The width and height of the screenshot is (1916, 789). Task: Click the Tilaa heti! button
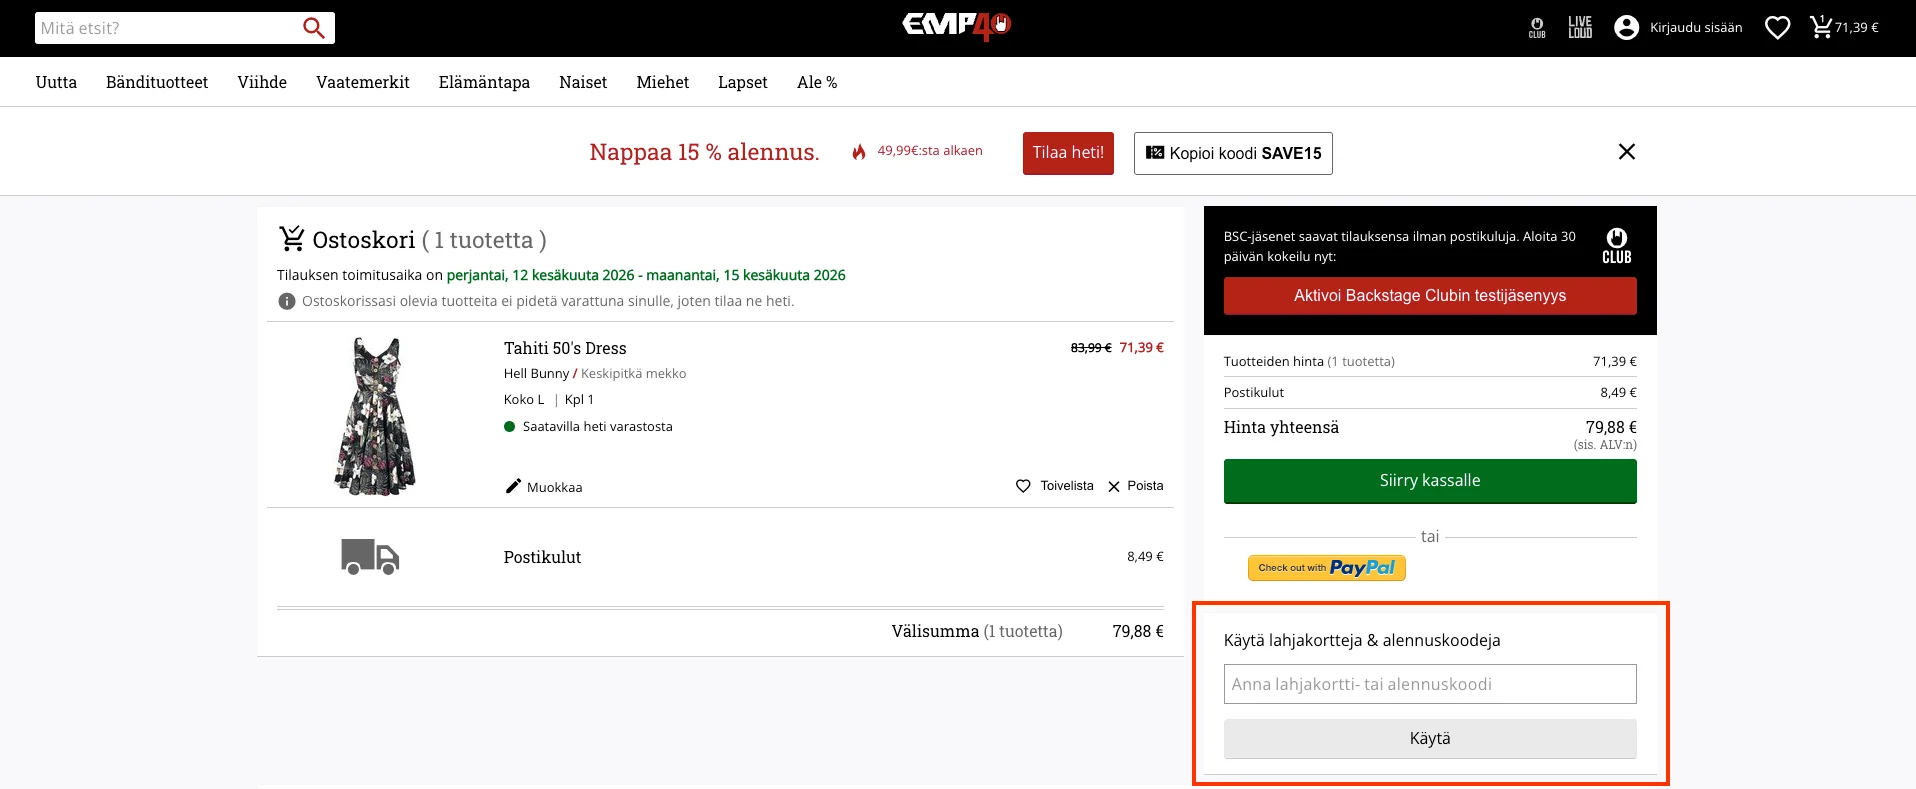(1068, 153)
